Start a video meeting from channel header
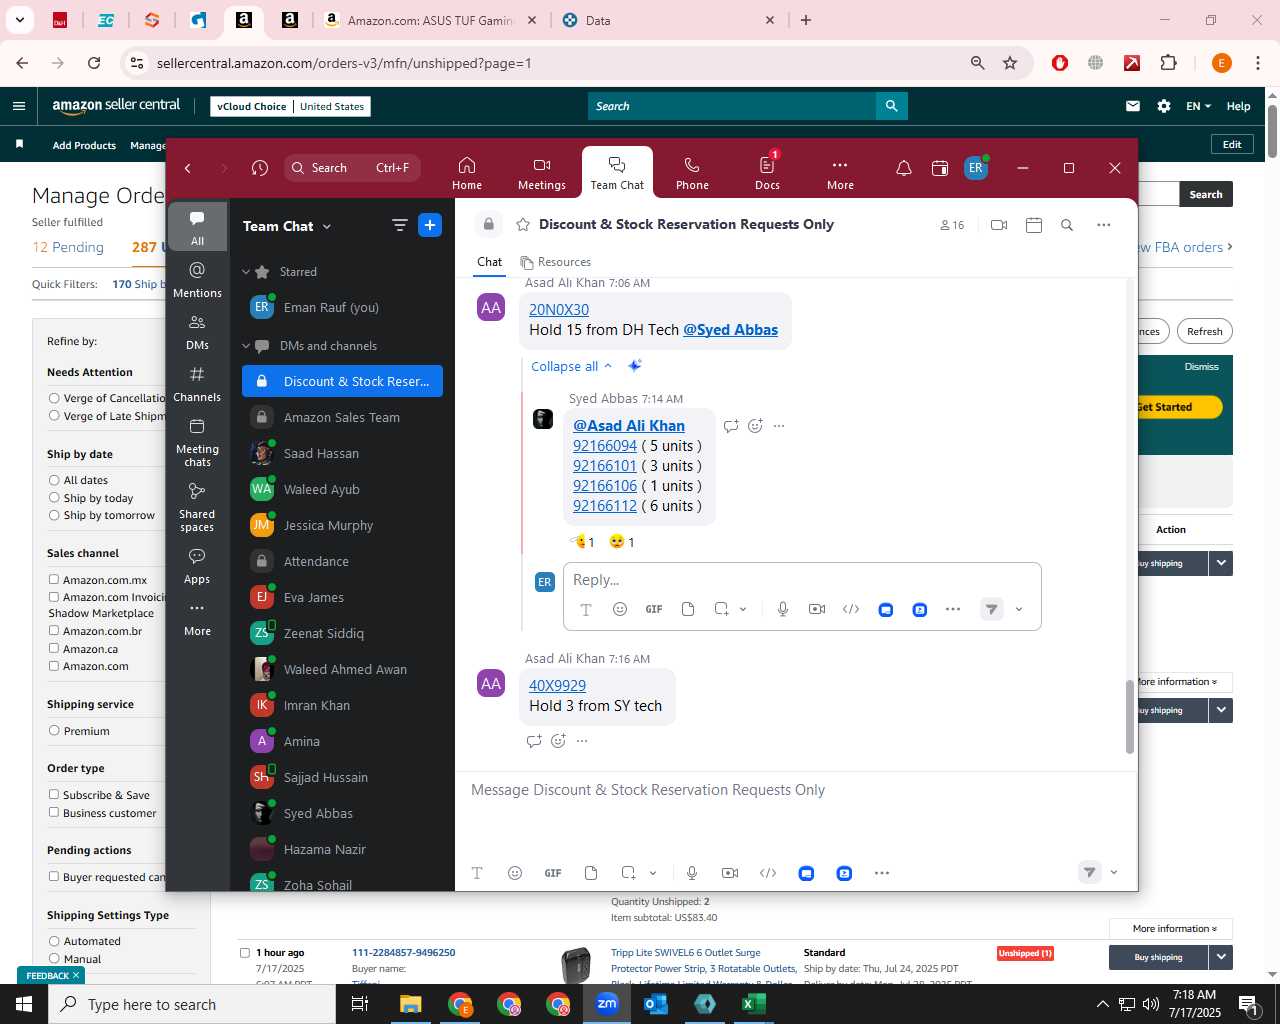 pyautogui.click(x=998, y=225)
